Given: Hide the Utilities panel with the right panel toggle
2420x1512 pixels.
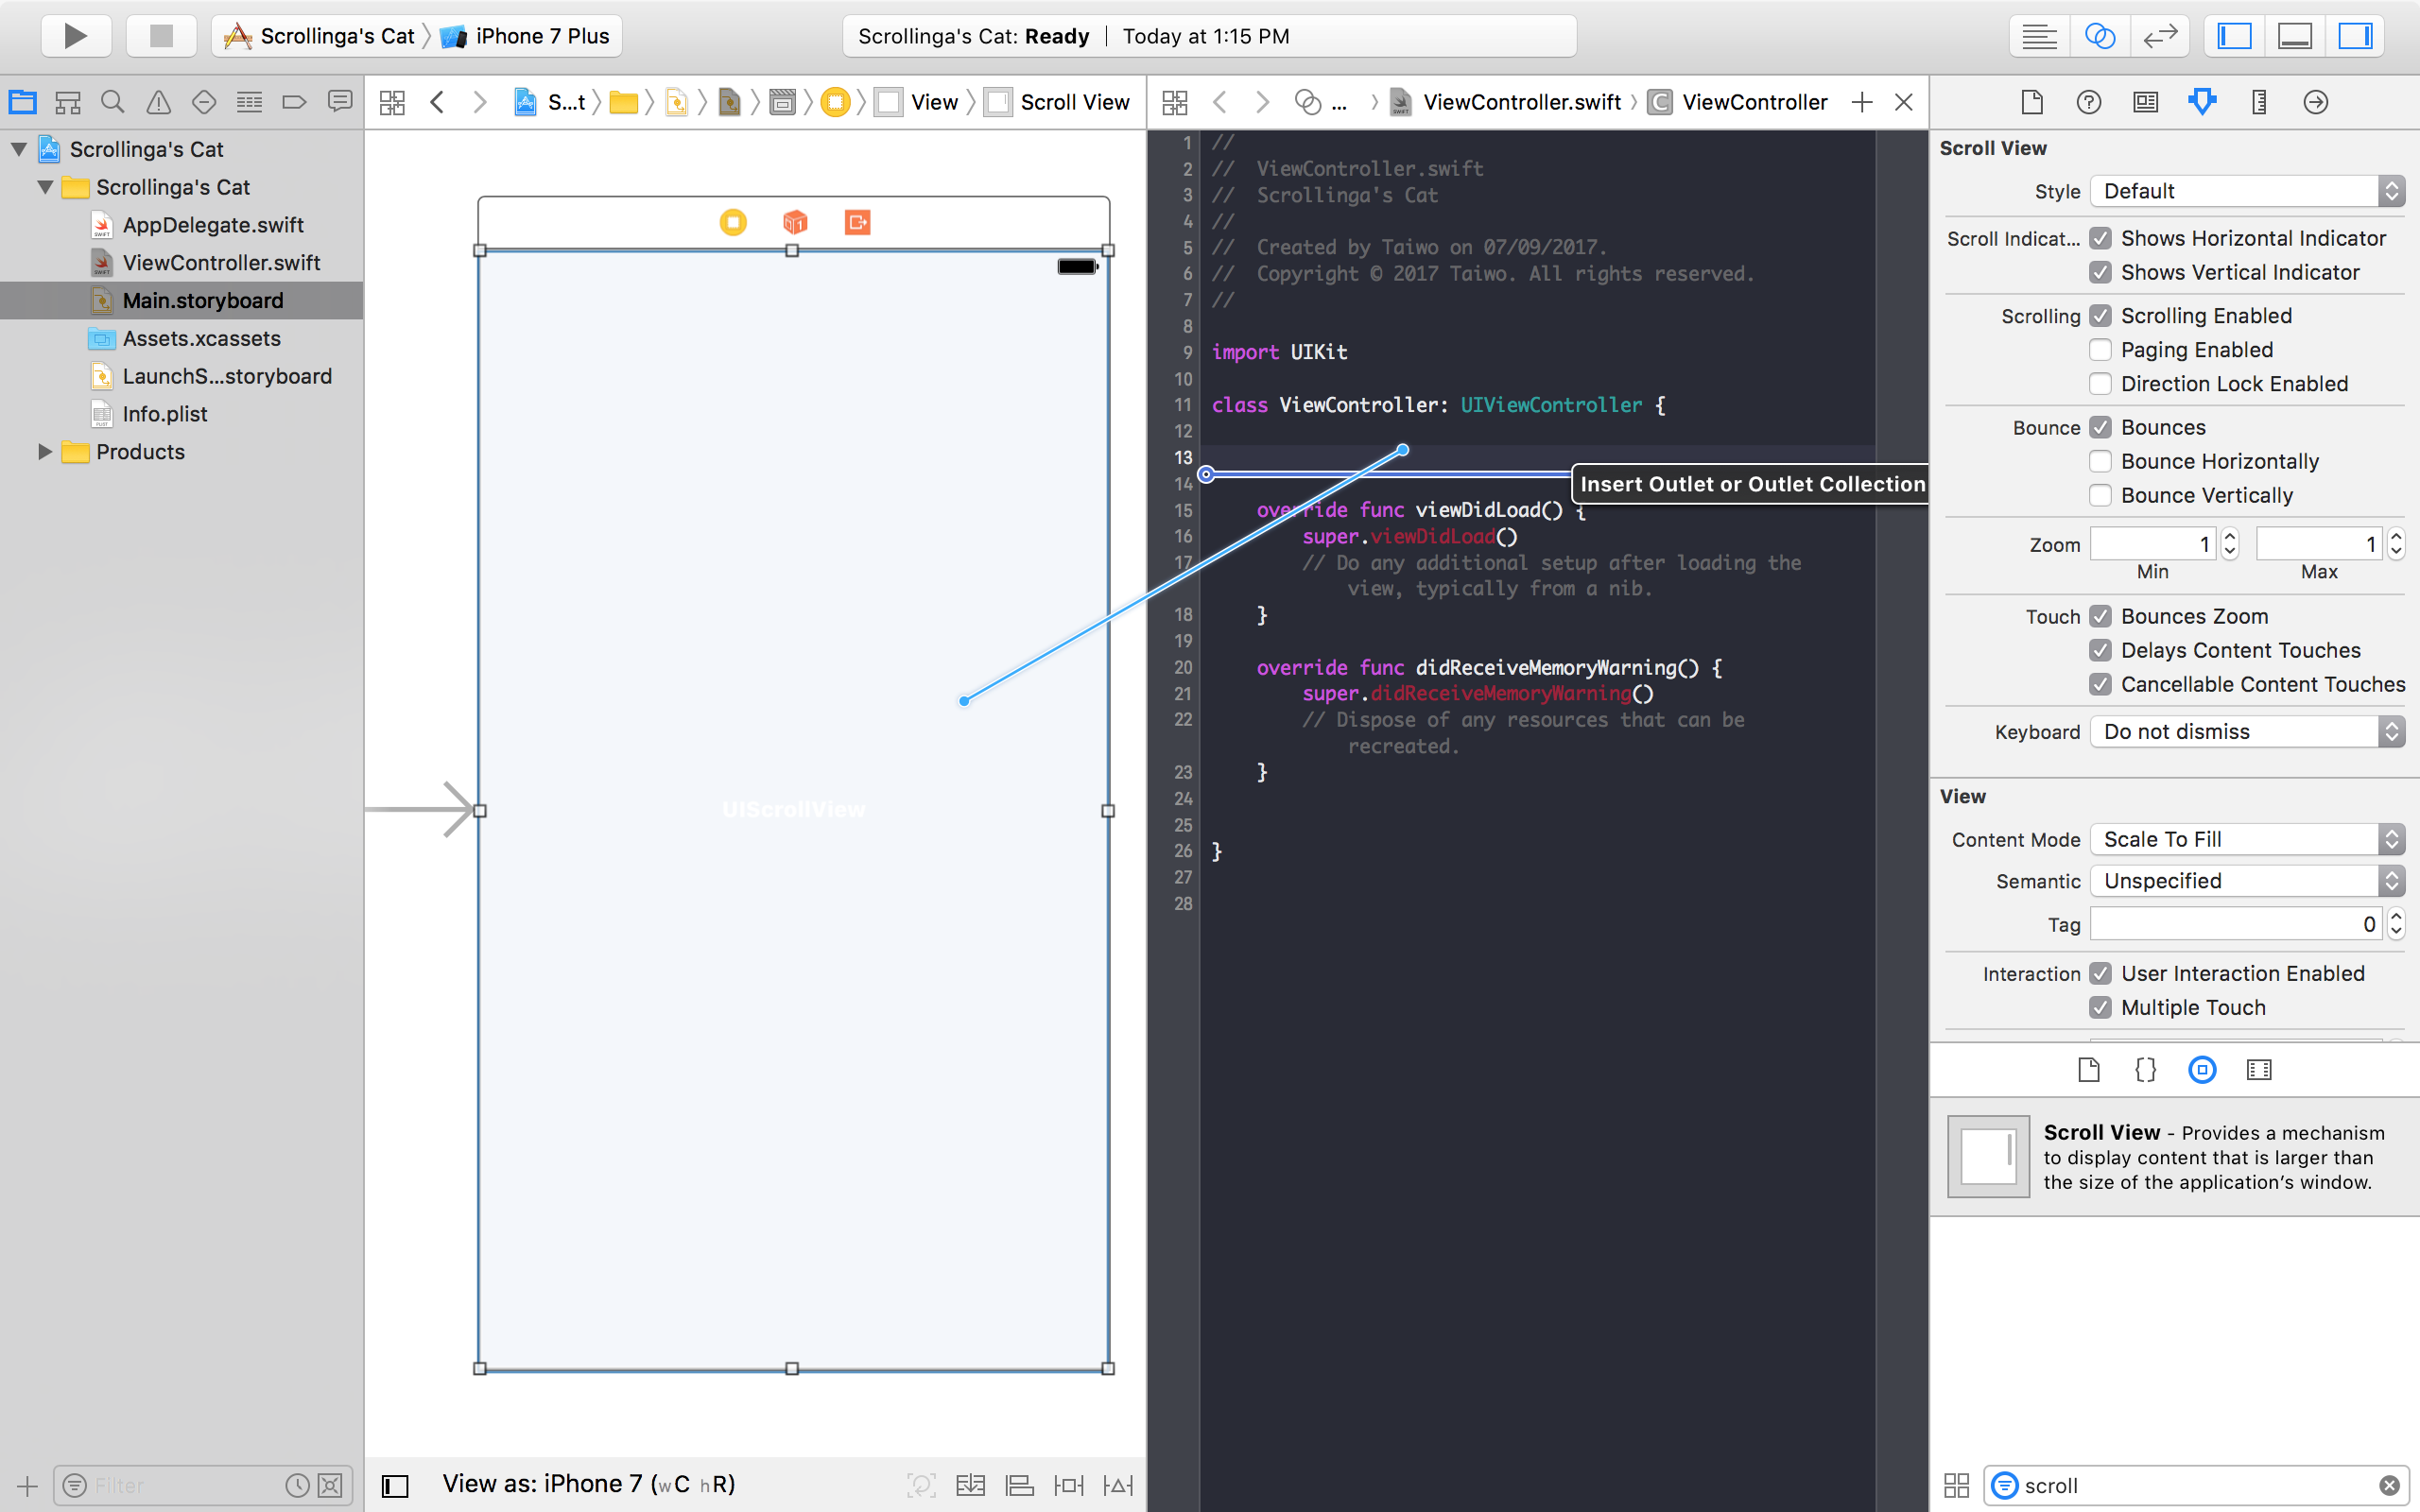Looking at the screenshot, I should coord(2355,36).
